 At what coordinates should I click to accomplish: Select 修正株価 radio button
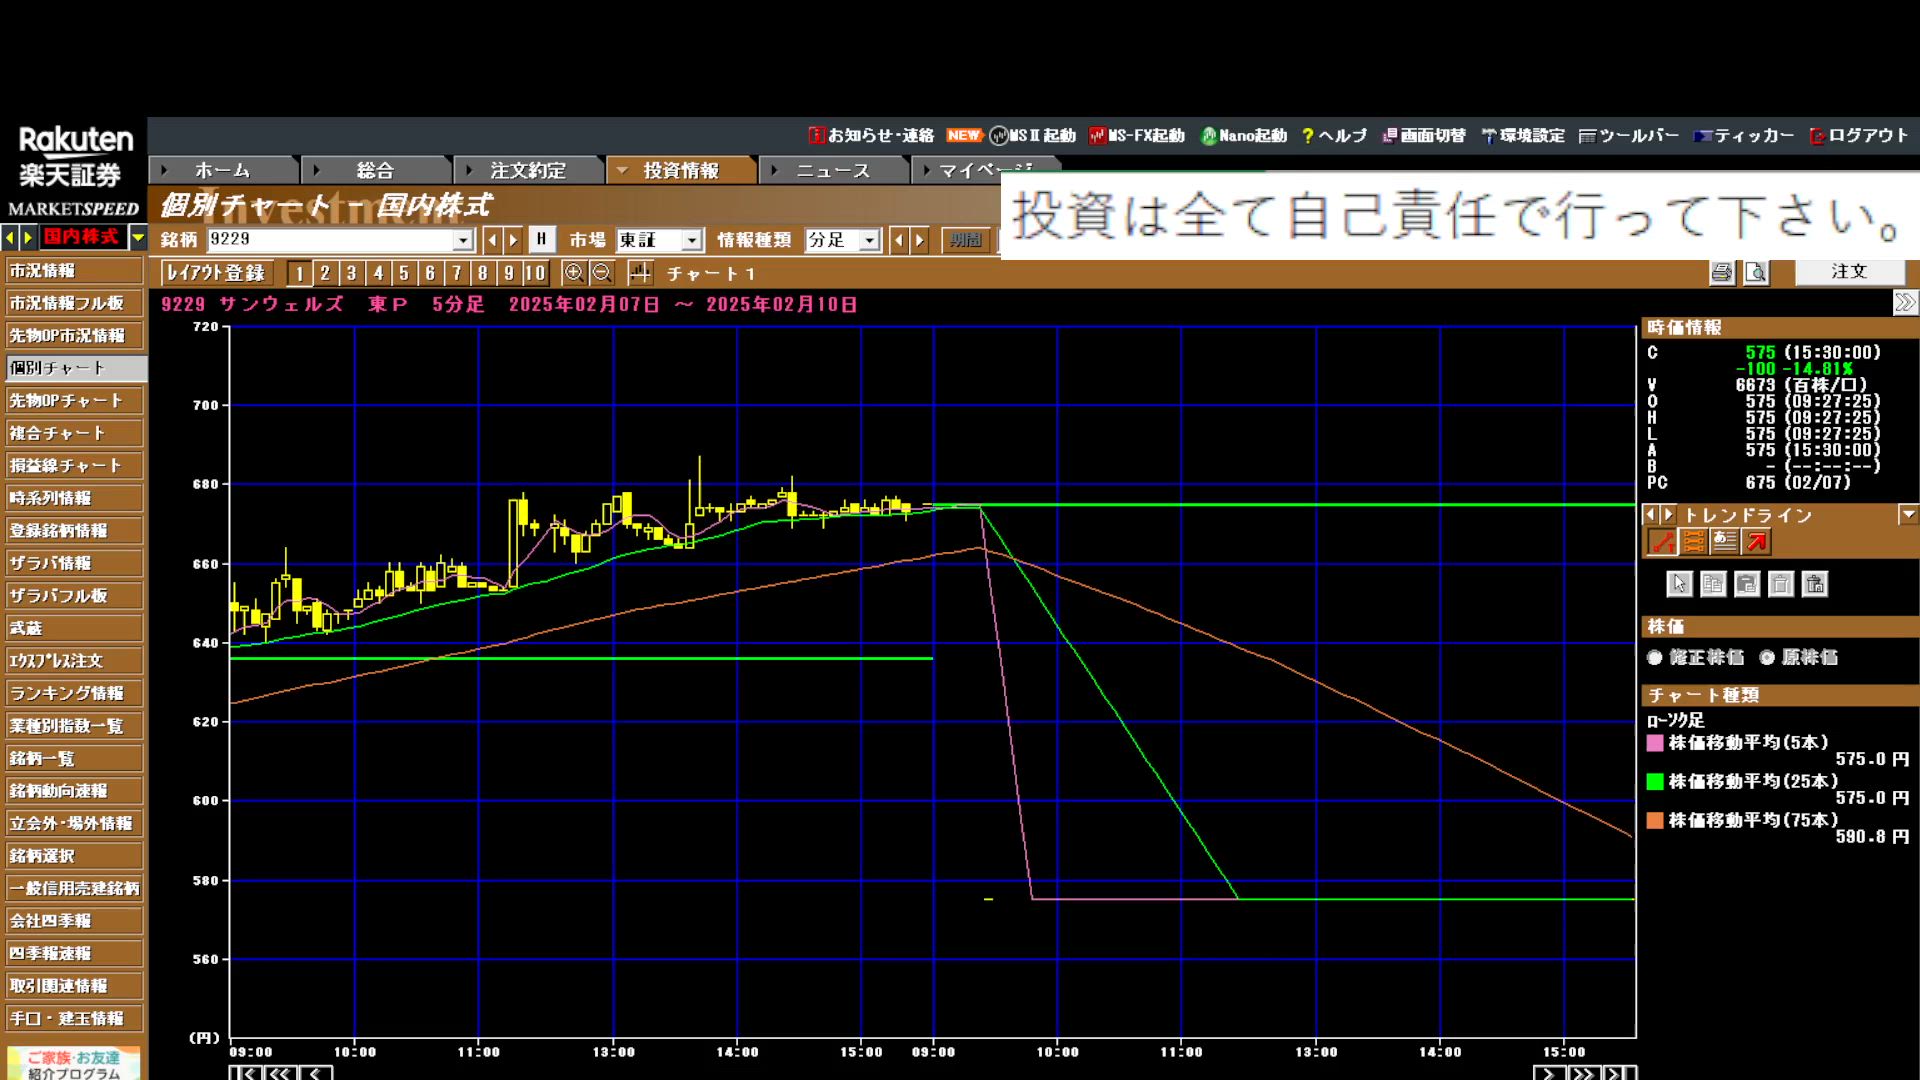pos(1655,657)
